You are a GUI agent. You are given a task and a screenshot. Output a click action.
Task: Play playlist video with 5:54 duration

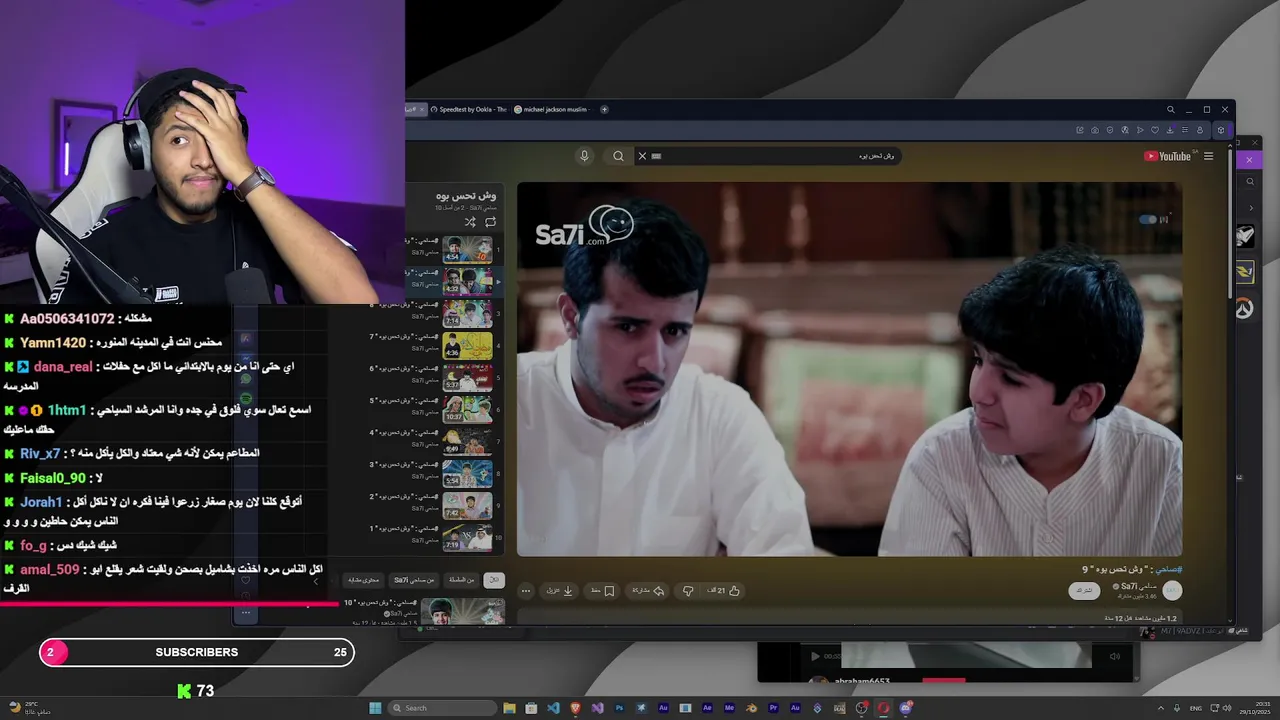coord(468,474)
